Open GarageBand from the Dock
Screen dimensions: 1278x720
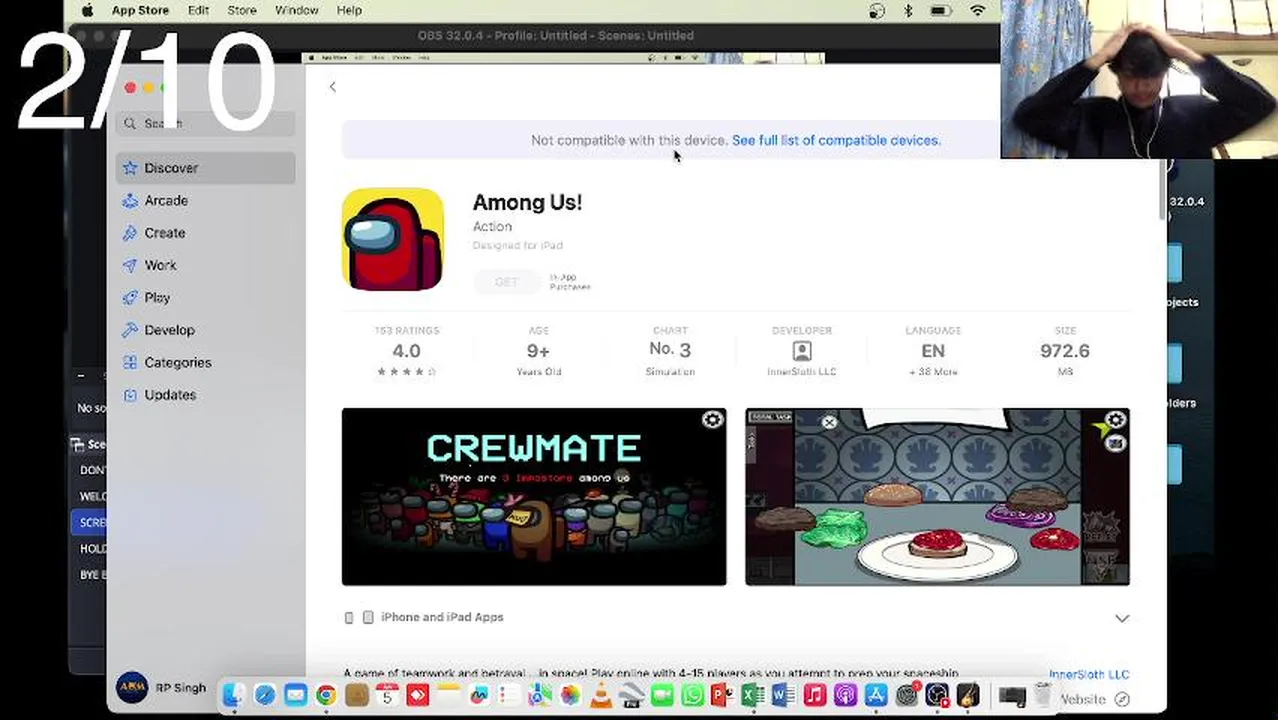tap(967, 695)
